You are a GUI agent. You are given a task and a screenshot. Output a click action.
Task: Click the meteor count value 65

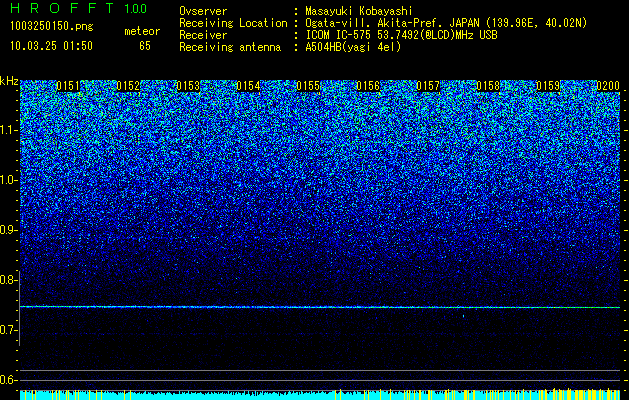point(145,46)
